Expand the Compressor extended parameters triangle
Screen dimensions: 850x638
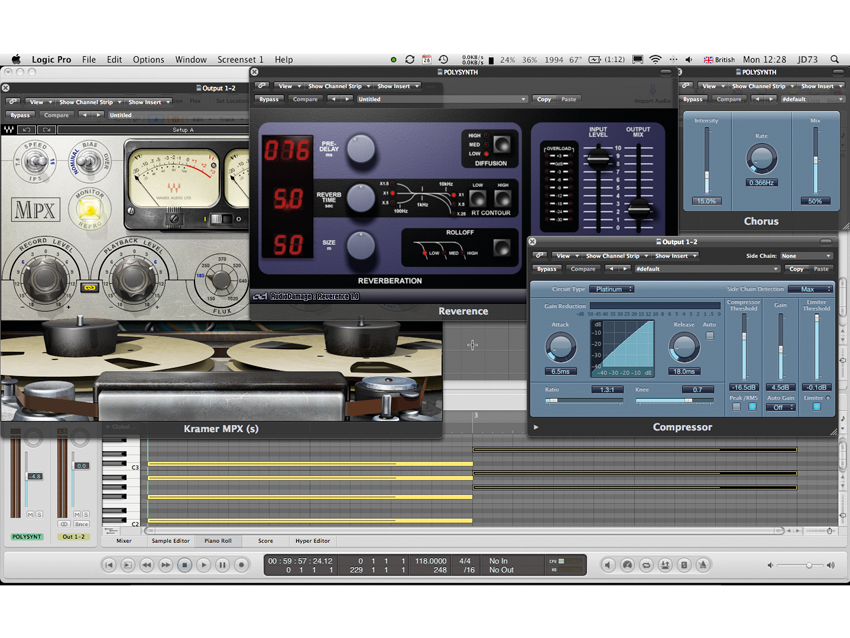536,427
